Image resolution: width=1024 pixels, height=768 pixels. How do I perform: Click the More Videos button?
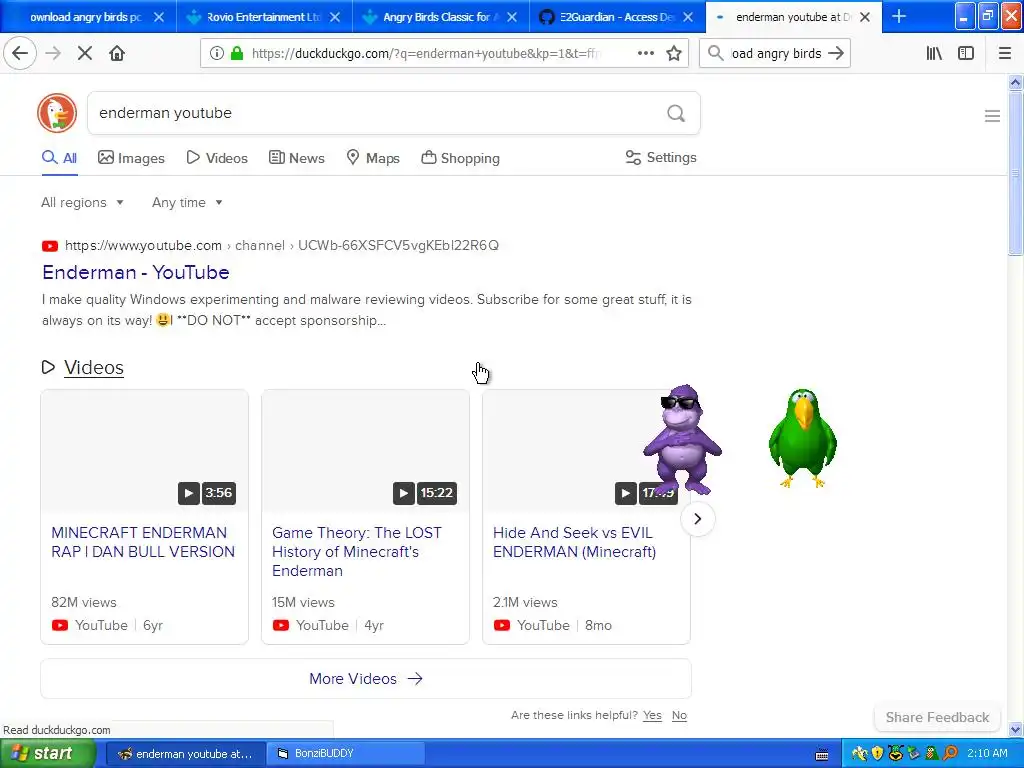click(x=366, y=679)
